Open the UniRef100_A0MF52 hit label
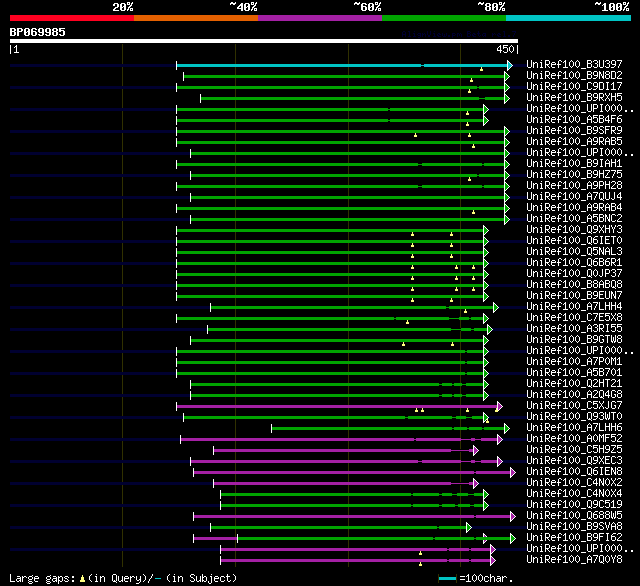Image resolution: width=640 pixels, height=586 pixels. tap(574, 439)
